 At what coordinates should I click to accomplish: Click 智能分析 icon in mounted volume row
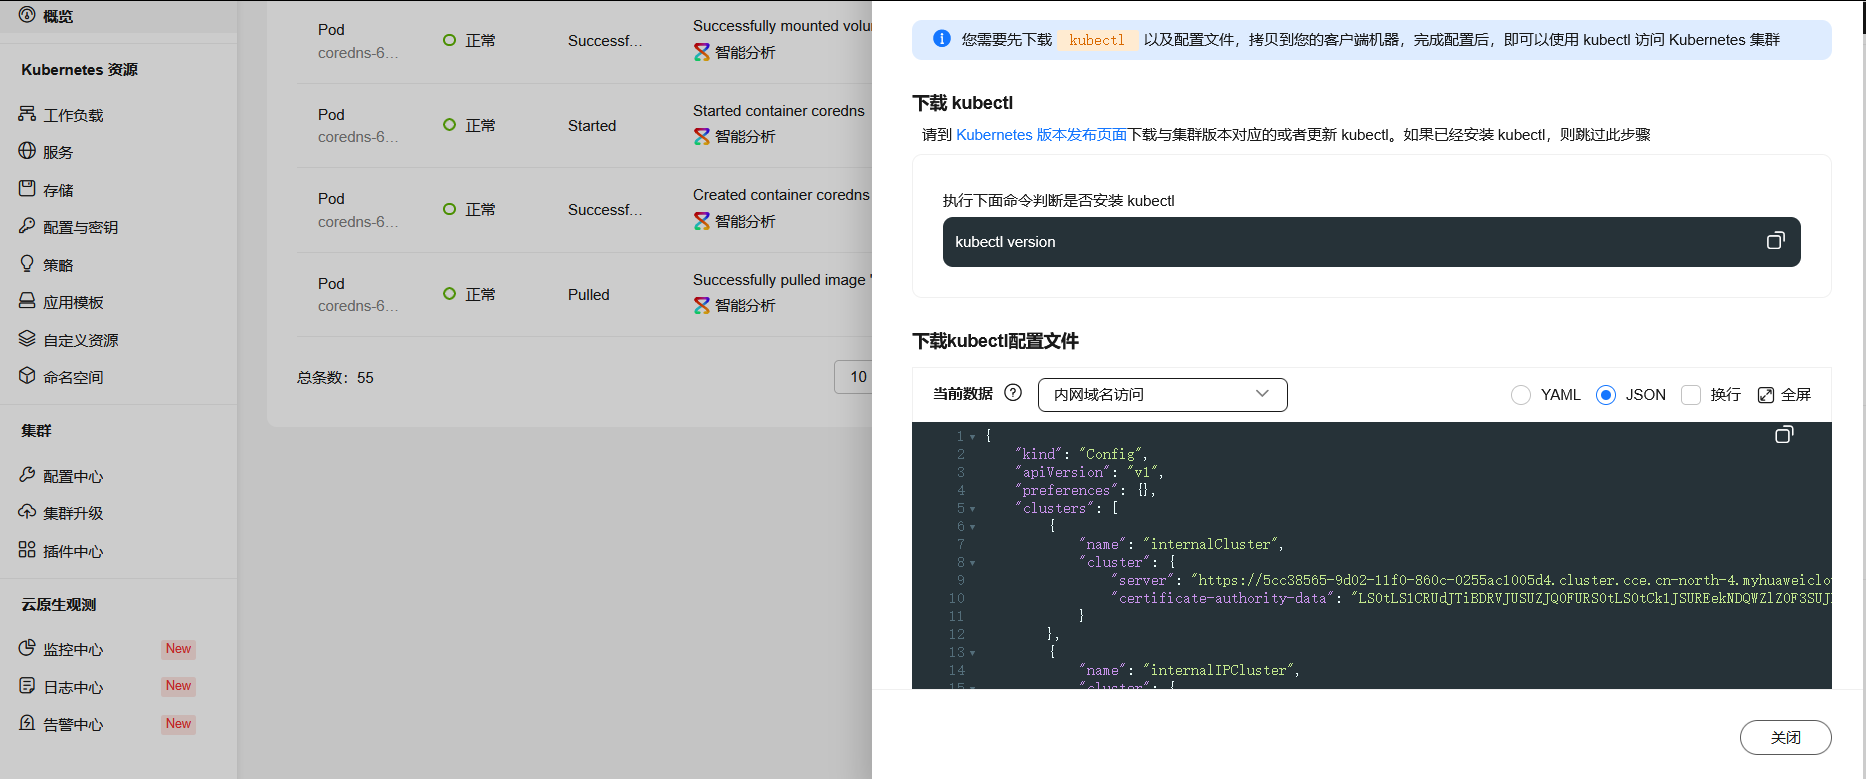[702, 52]
